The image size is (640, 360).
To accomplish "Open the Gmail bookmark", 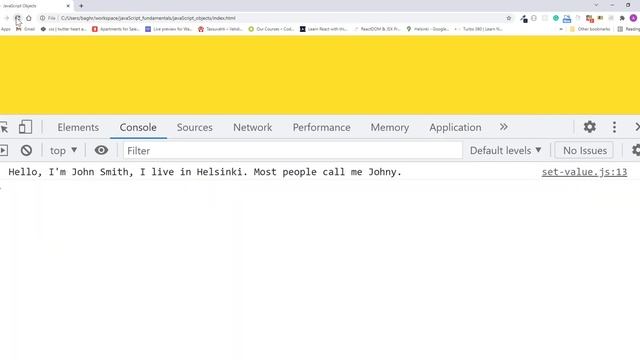I will click(x=25, y=29).
